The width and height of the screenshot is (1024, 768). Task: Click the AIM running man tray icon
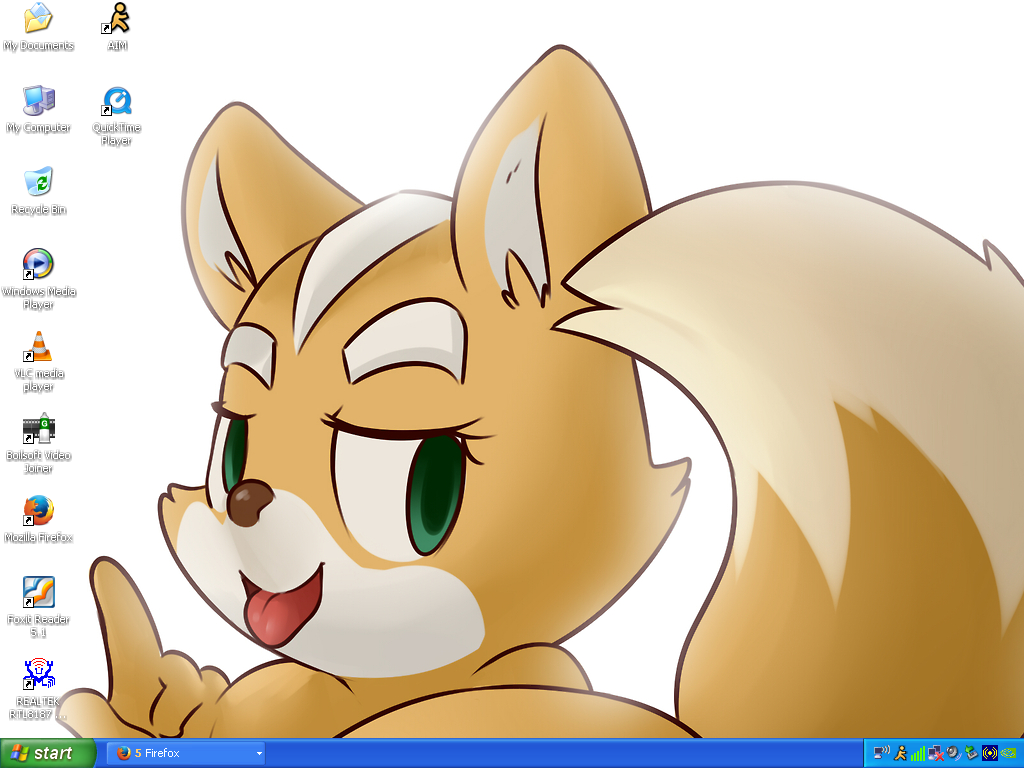(900, 753)
